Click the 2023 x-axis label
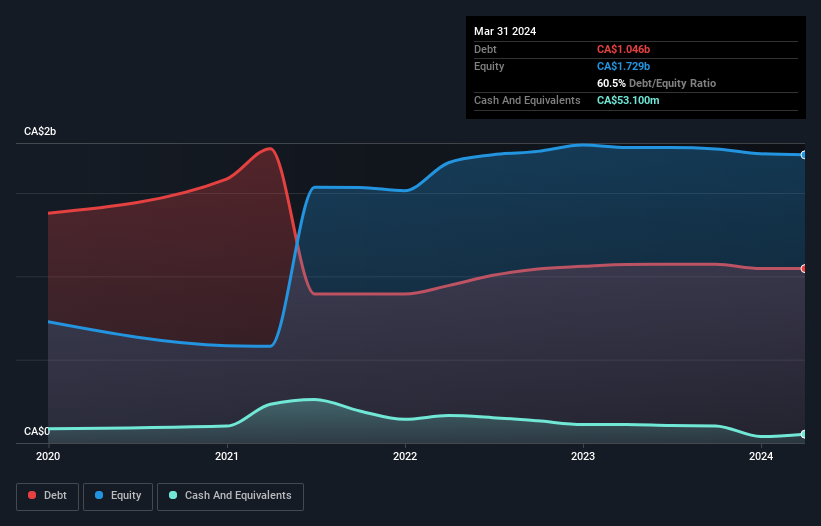The image size is (821, 526). pyautogui.click(x=583, y=456)
